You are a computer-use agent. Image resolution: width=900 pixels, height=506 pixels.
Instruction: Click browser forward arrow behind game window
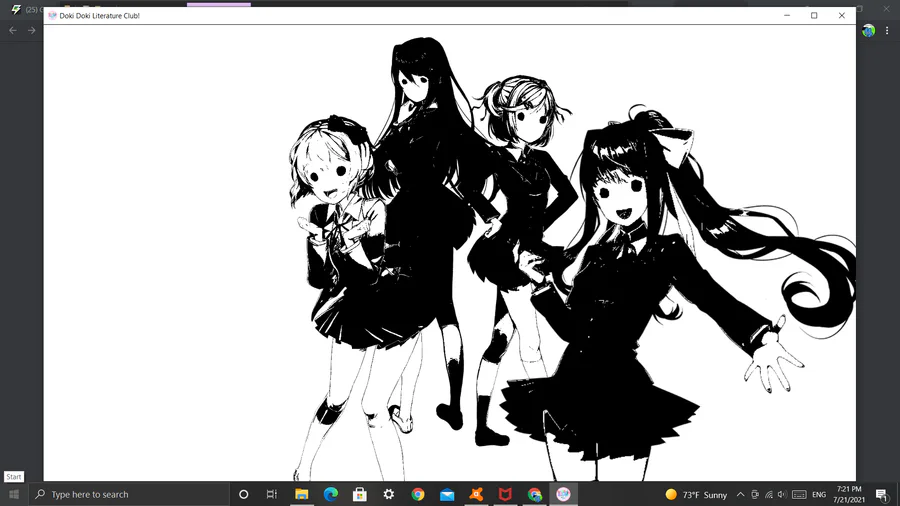pyautogui.click(x=32, y=30)
